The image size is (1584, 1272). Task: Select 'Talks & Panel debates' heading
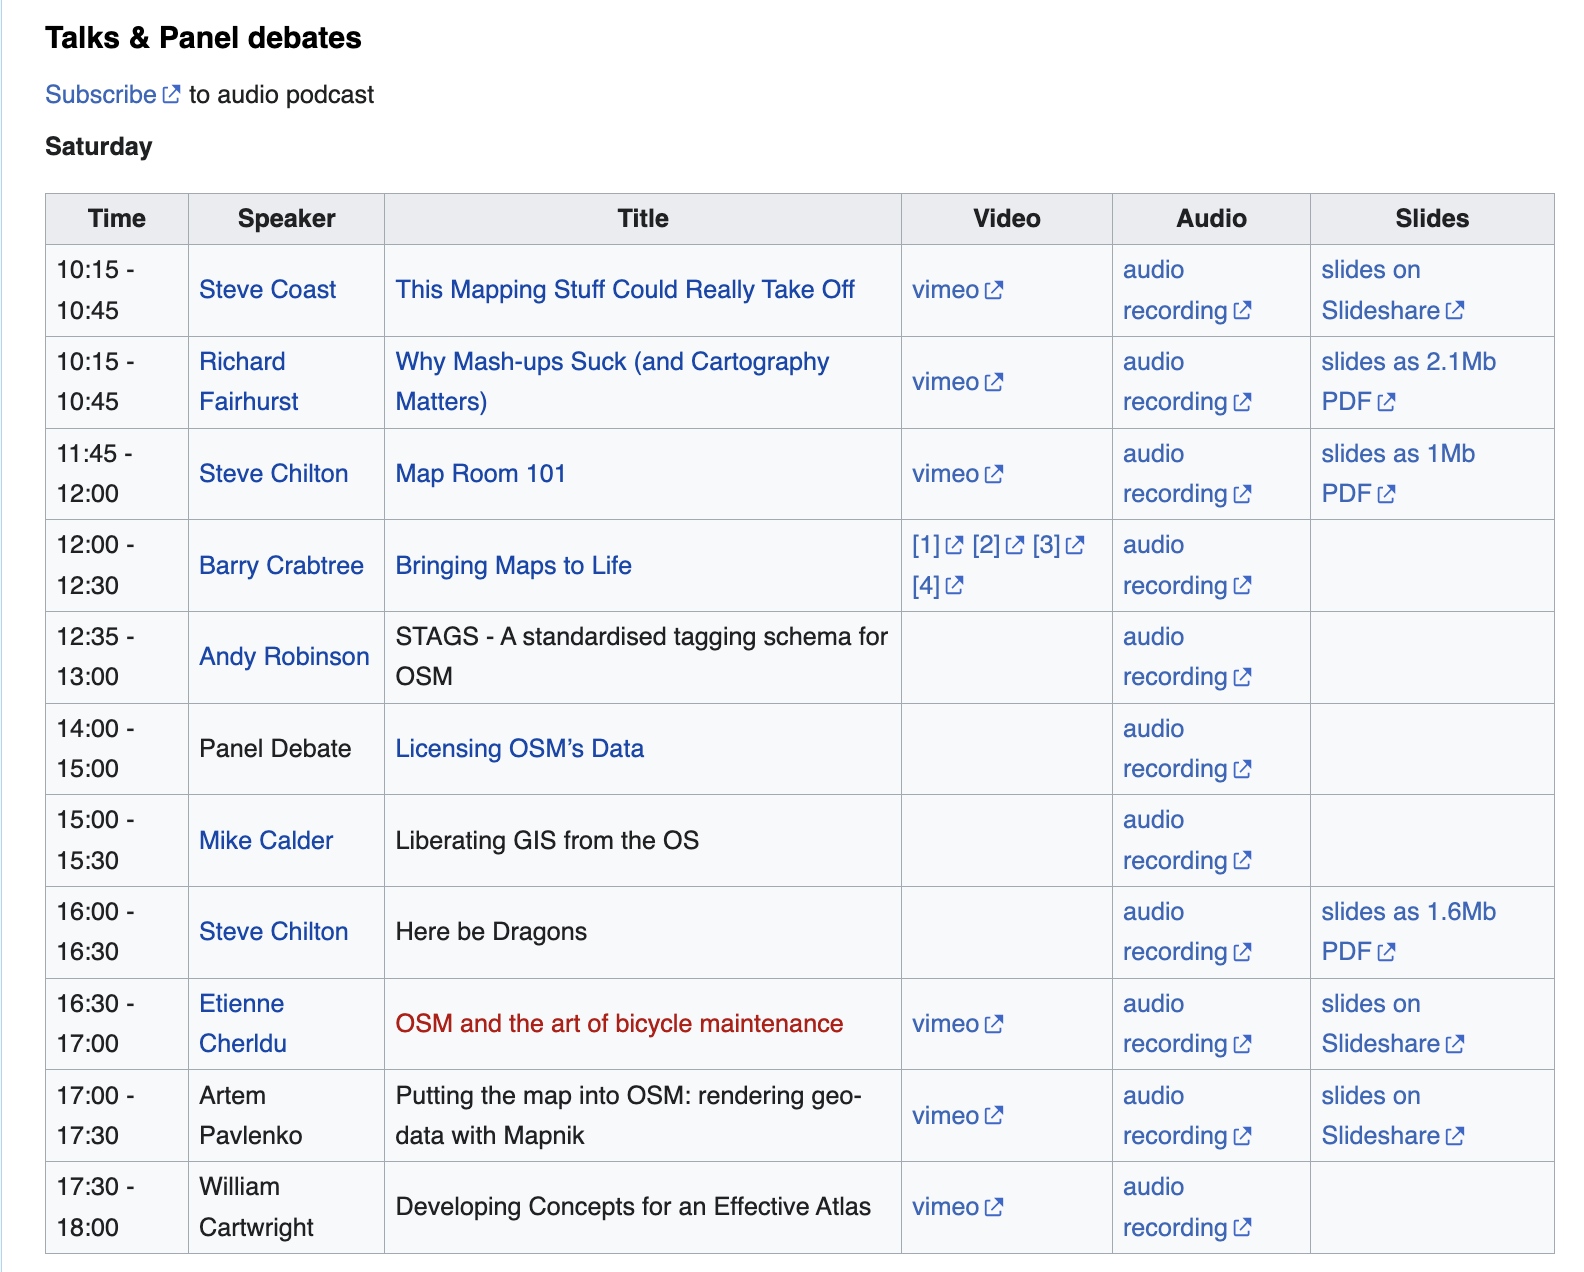tap(203, 38)
